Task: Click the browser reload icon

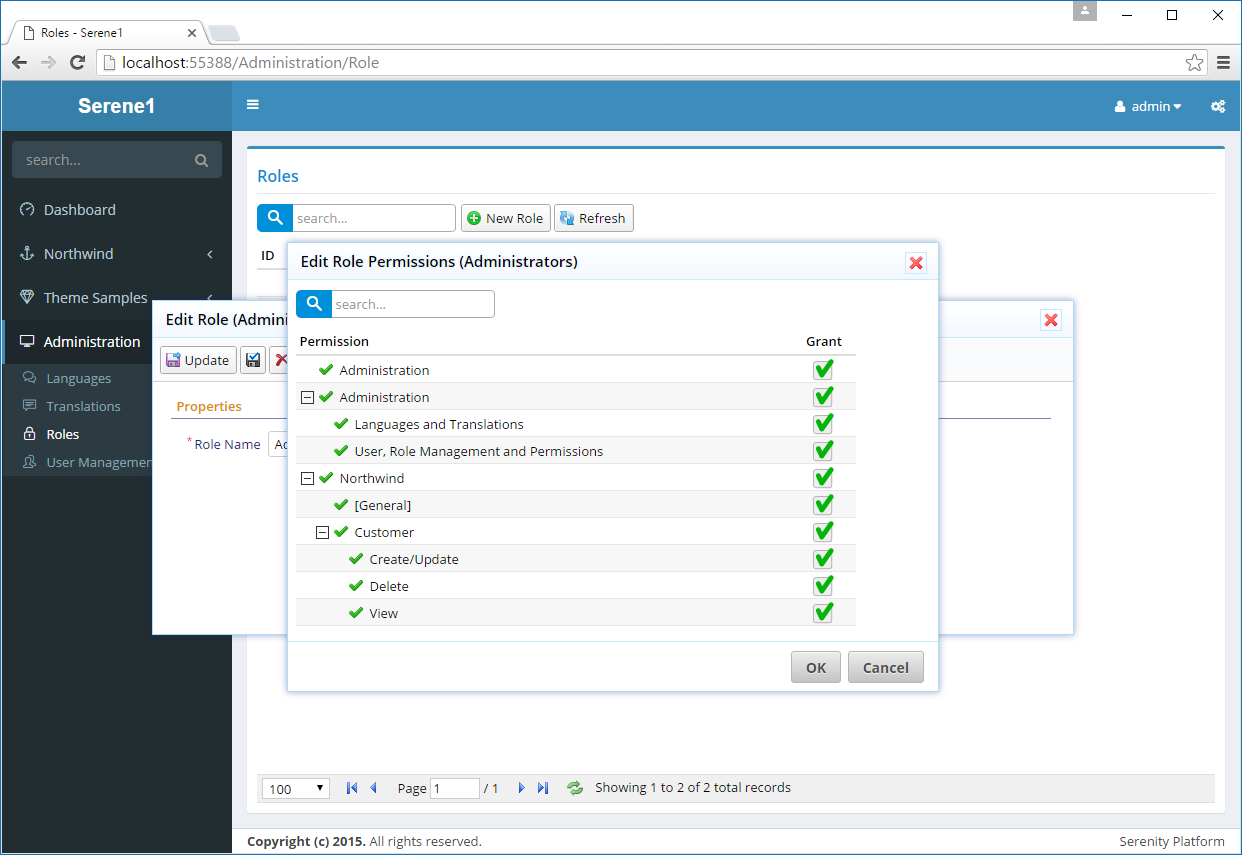Action: (77, 63)
